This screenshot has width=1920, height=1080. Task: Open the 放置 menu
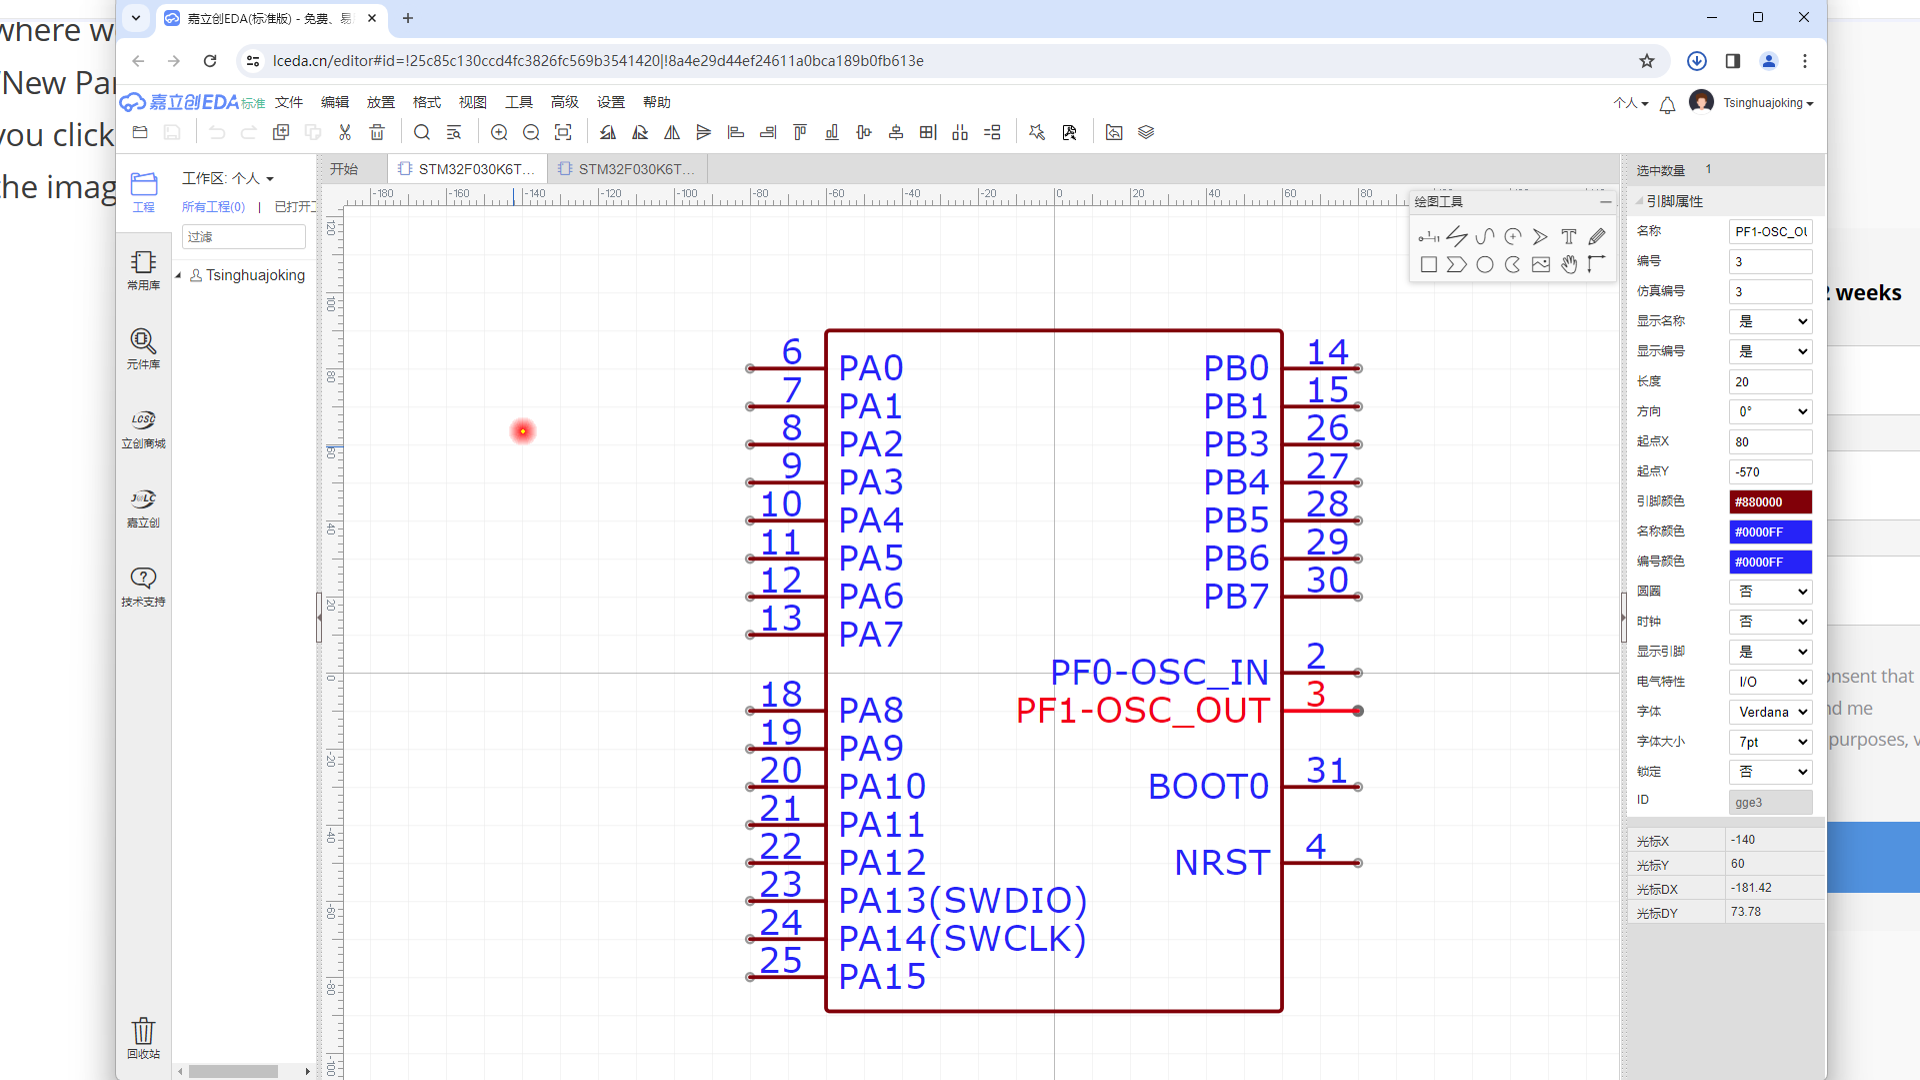coord(381,102)
